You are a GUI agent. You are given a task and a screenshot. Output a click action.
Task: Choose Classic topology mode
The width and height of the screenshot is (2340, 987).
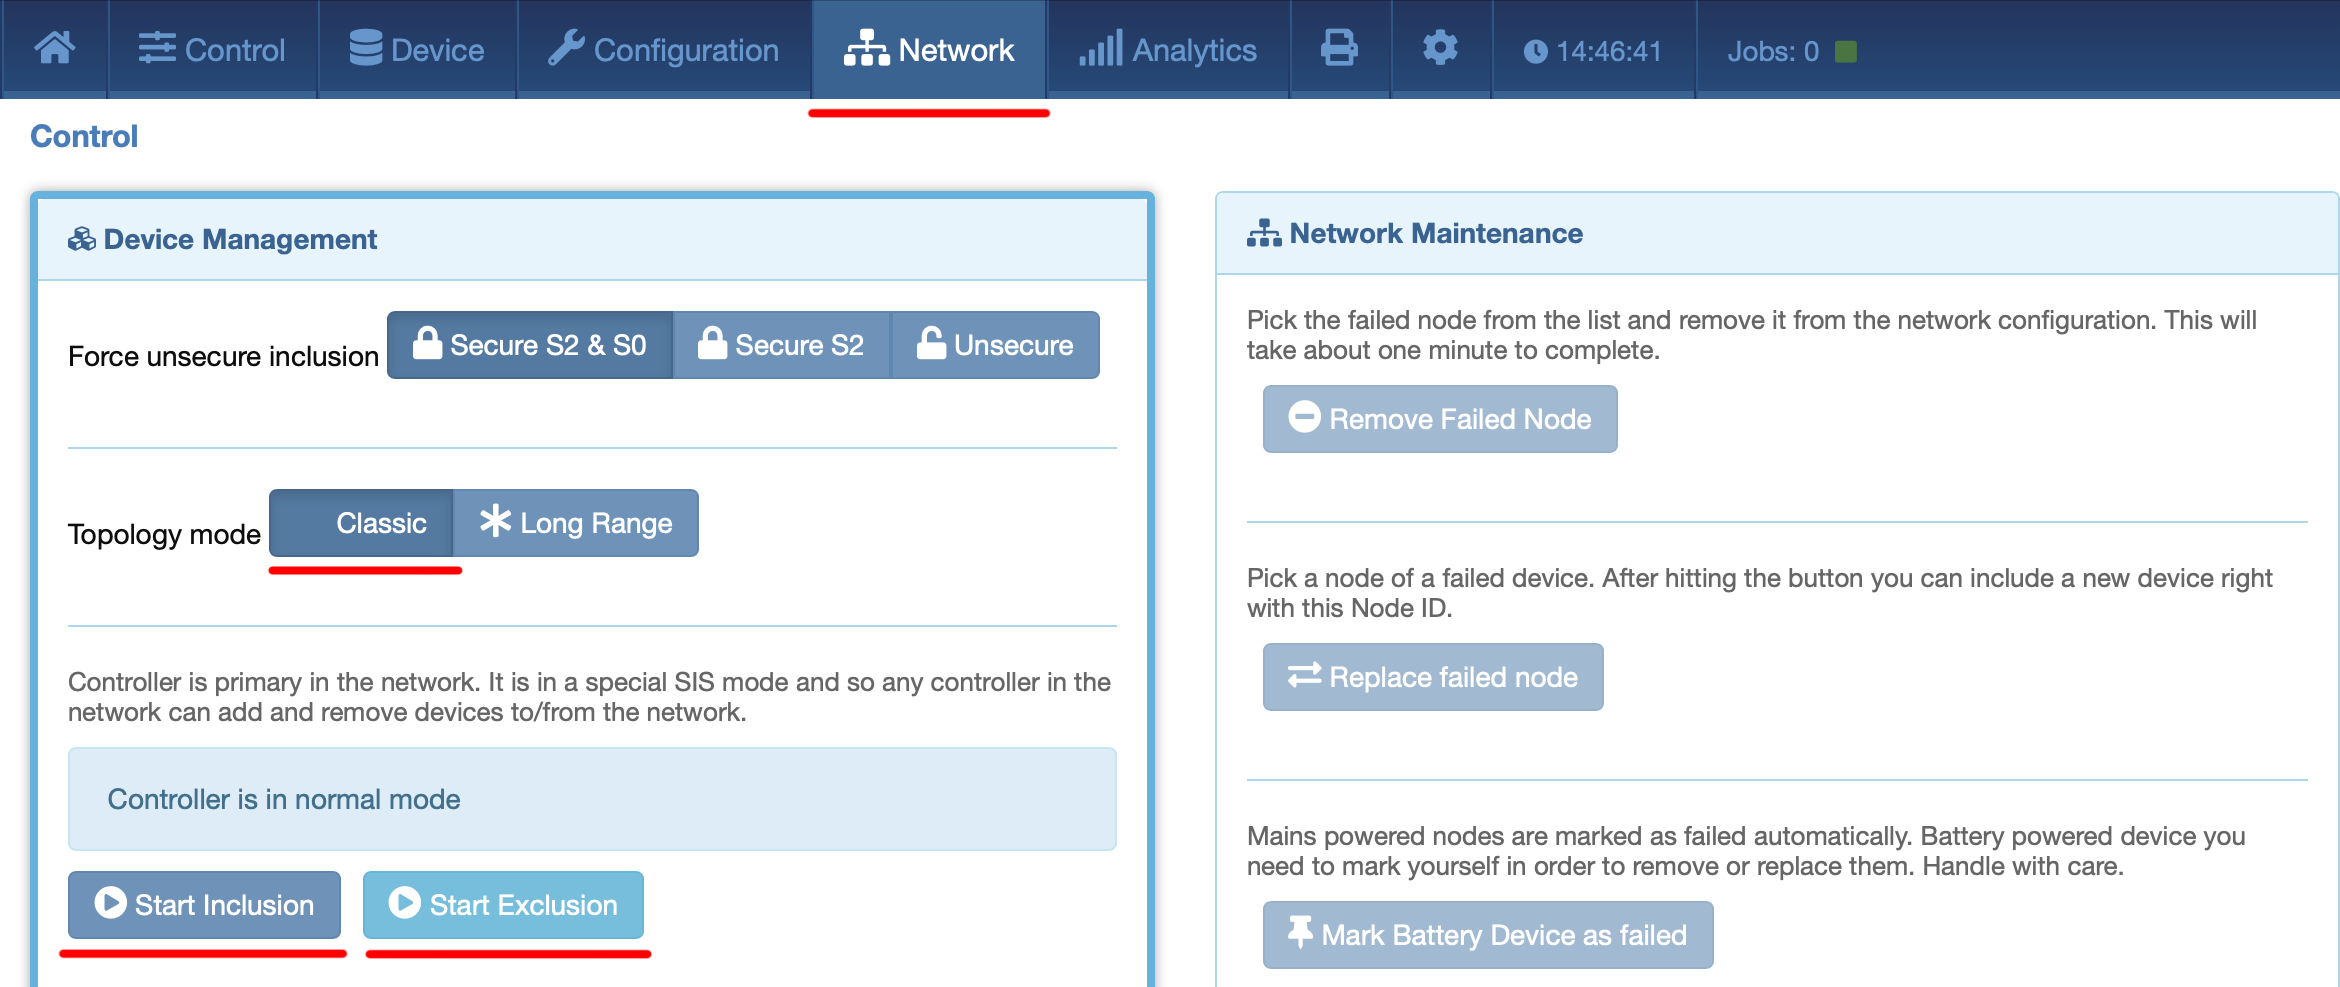[x=361, y=523]
